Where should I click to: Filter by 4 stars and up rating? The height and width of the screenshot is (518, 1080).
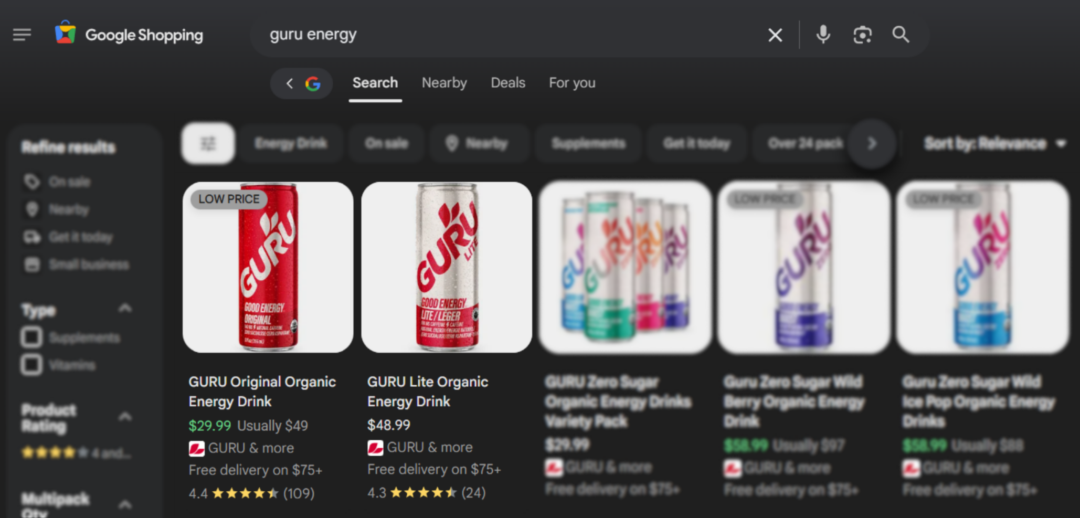tap(76, 453)
